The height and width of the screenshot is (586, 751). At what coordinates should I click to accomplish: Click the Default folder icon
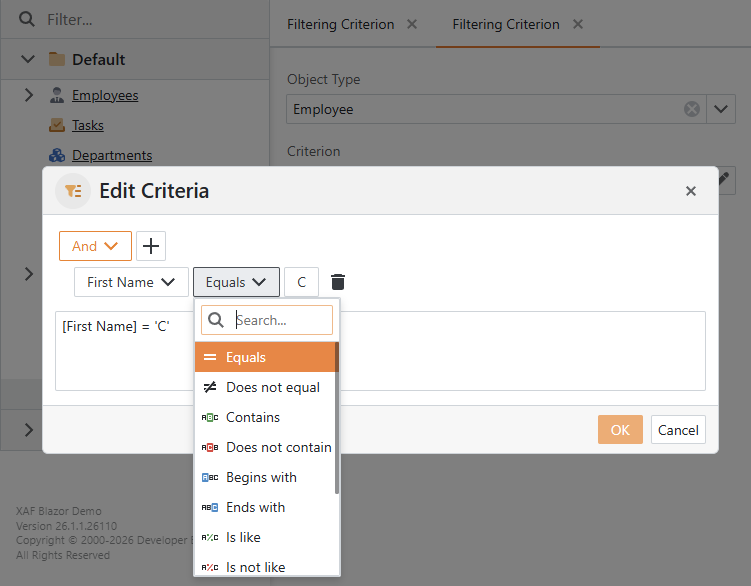coord(57,59)
